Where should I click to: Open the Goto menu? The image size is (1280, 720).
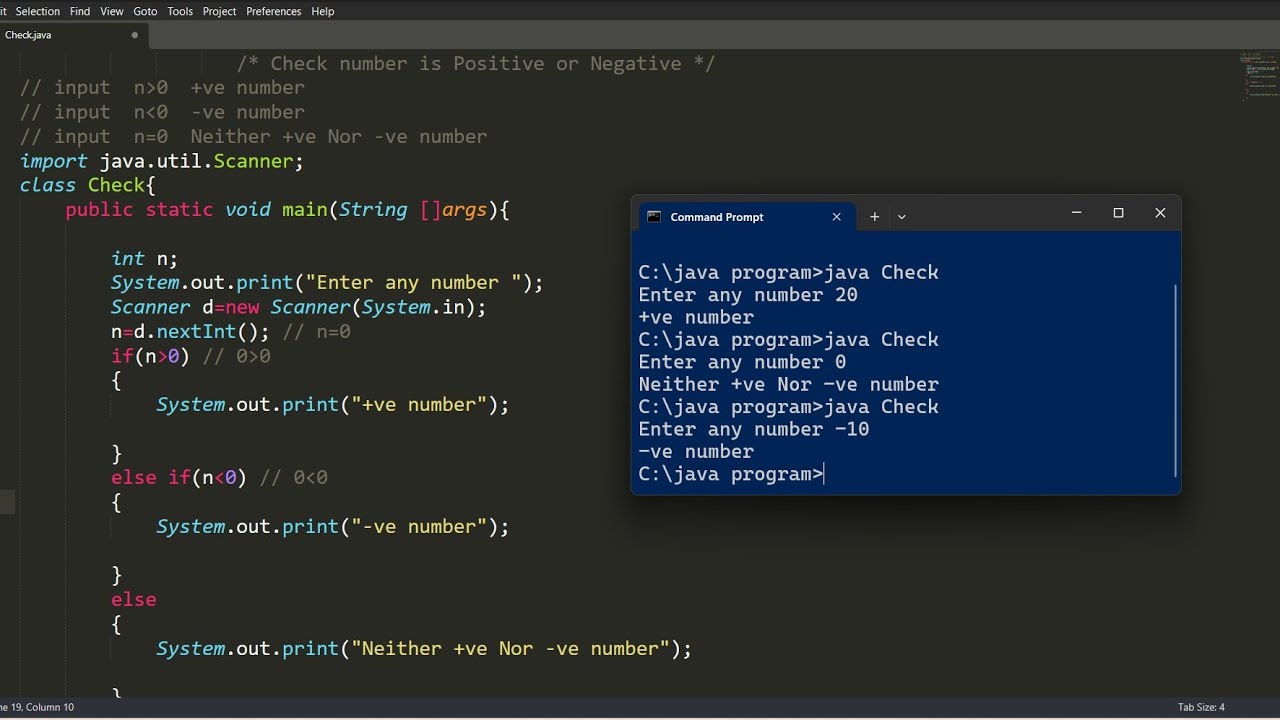point(145,11)
